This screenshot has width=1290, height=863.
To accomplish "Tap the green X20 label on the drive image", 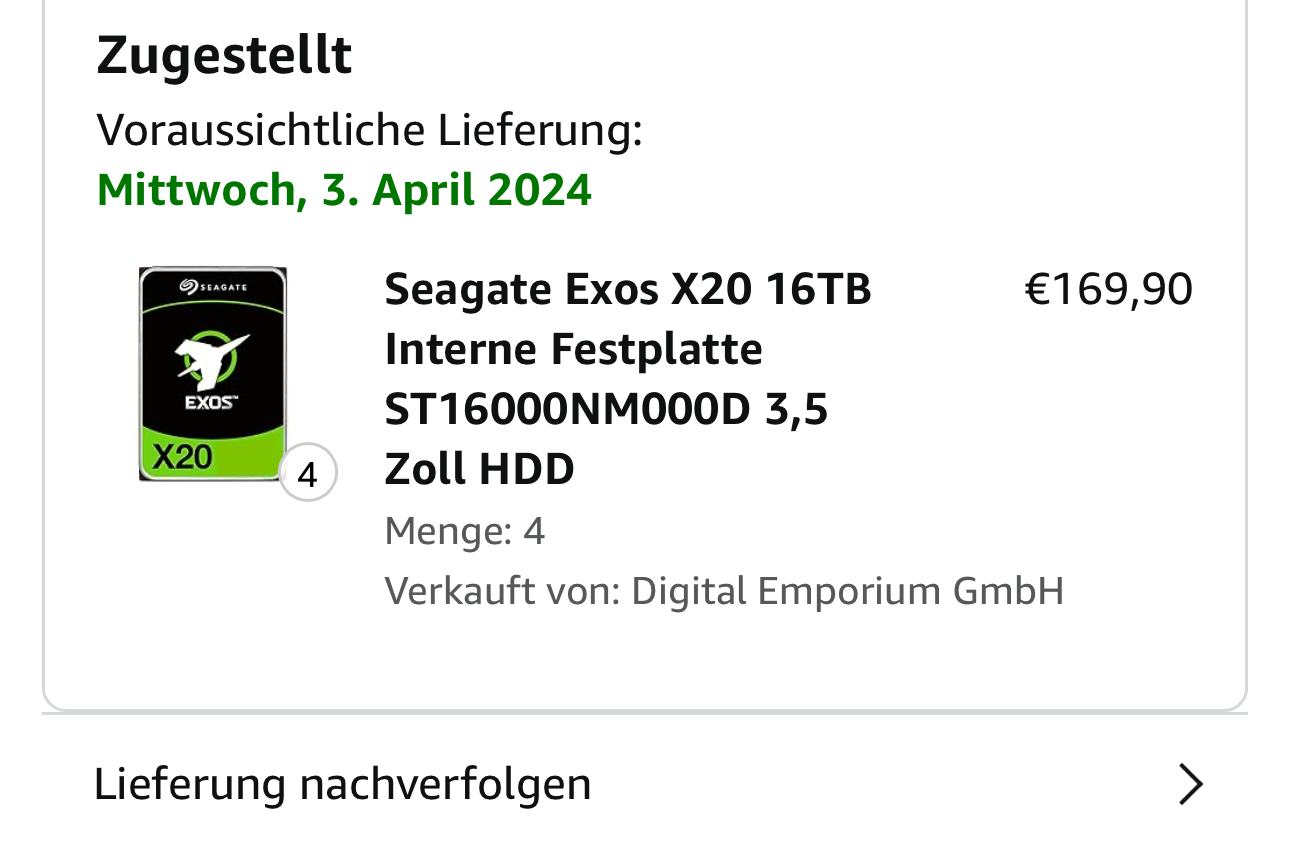I will (182, 456).
